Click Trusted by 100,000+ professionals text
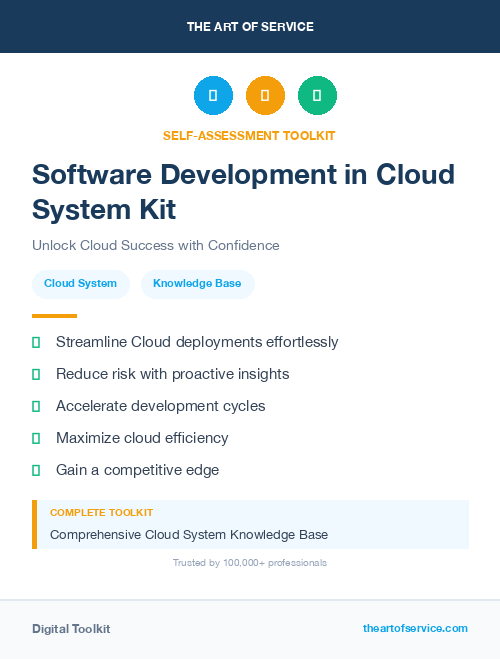This screenshot has width=500, height=659. (x=250, y=563)
